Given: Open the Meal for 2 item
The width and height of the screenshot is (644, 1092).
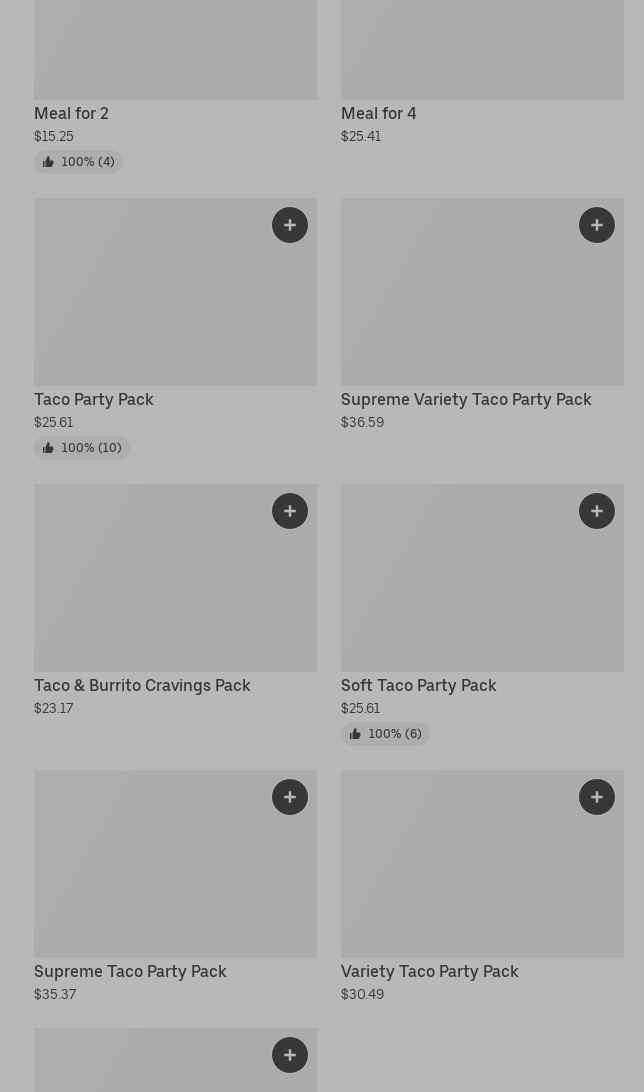Looking at the screenshot, I should (x=71, y=114).
